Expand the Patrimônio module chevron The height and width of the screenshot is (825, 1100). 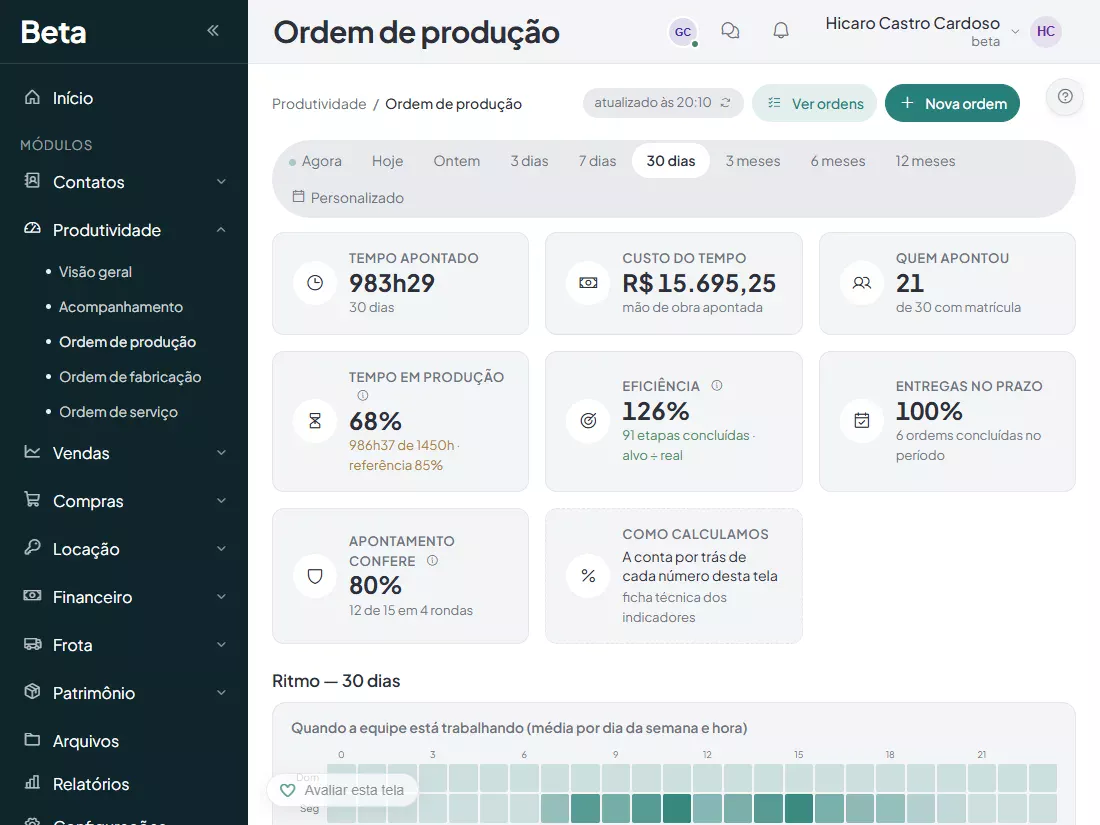(x=221, y=692)
